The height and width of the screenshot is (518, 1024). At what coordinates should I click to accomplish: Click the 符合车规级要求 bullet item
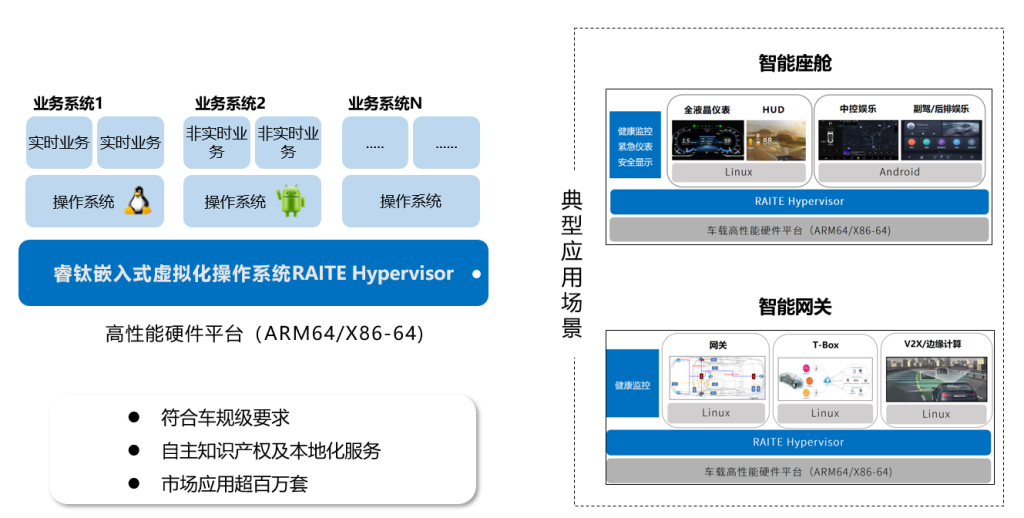pyautogui.click(x=225, y=417)
